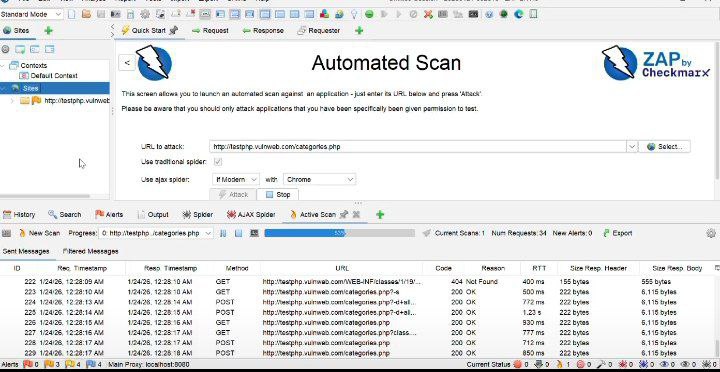Image resolution: width=720 pixels, height=372 pixels.
Task: Click the New Session toolbar icon
Action: tap(72, 14)
